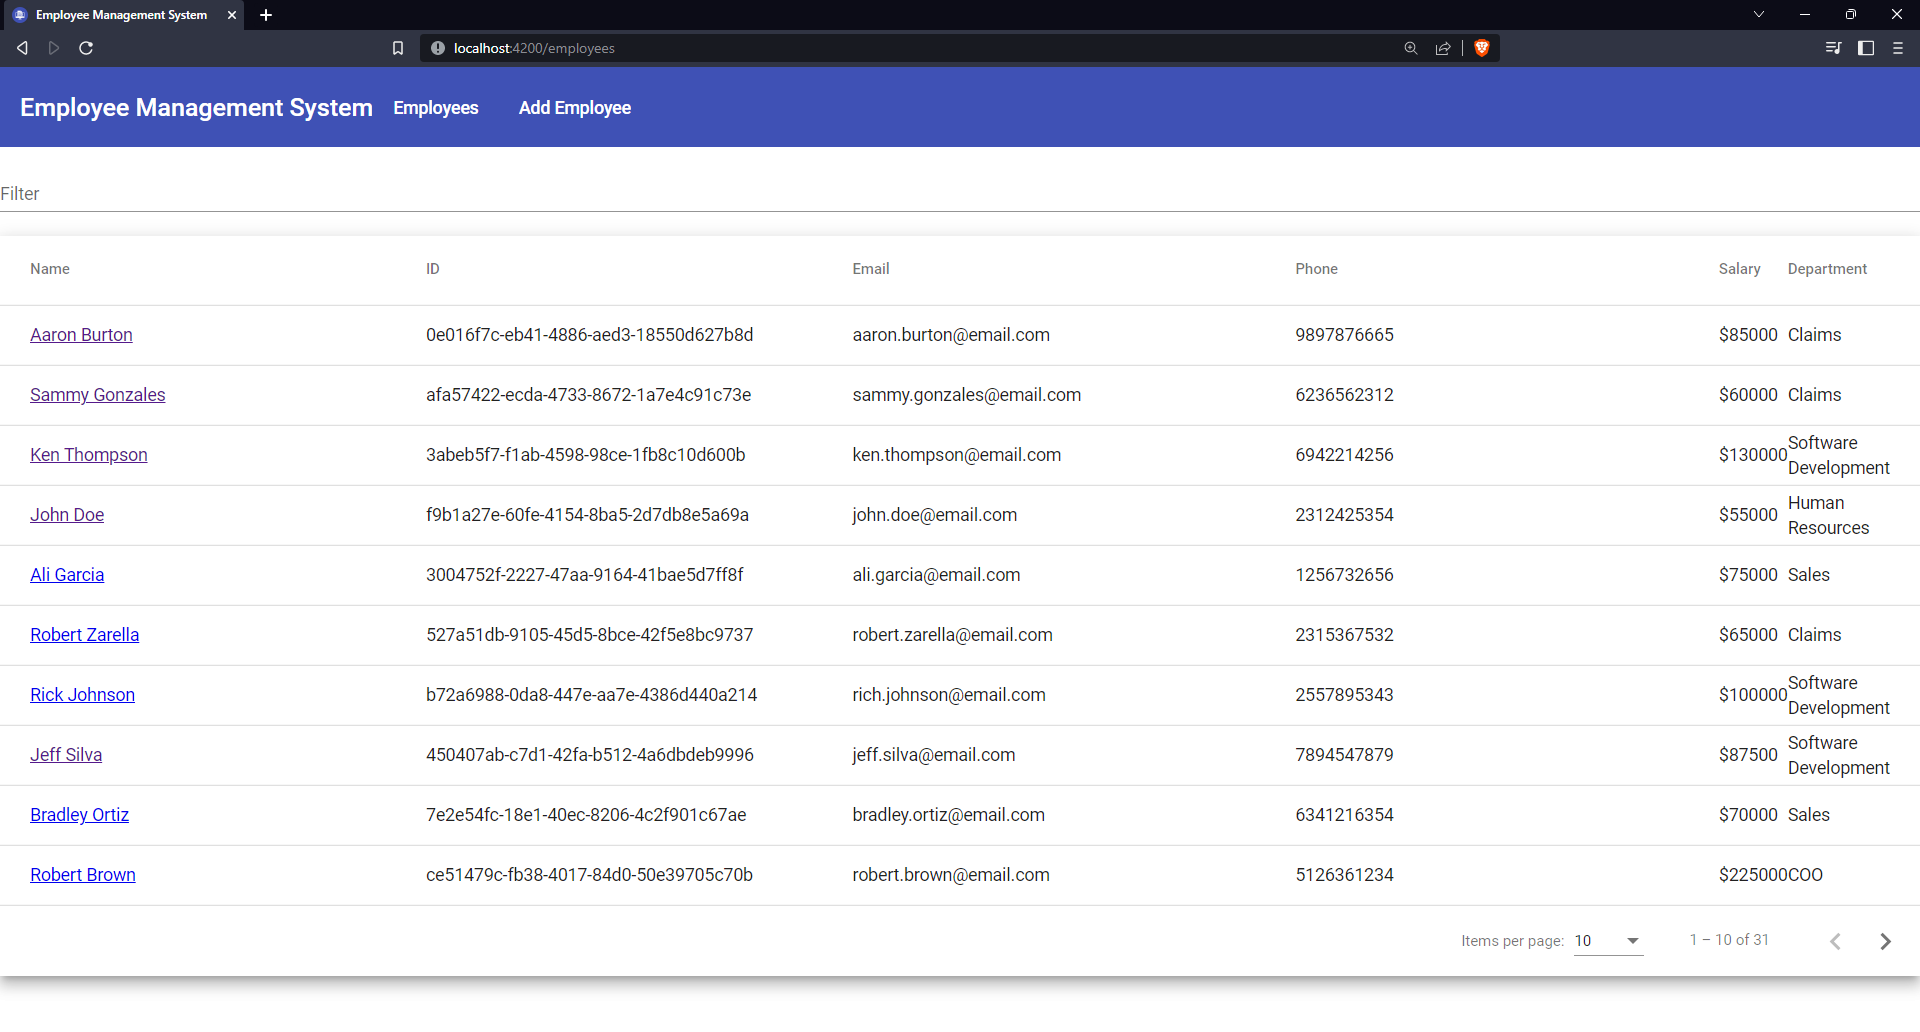This screenshot has width=1920, height=1032.
Task: Switch to the Employee Management System tab
Action: click(120, 15)
